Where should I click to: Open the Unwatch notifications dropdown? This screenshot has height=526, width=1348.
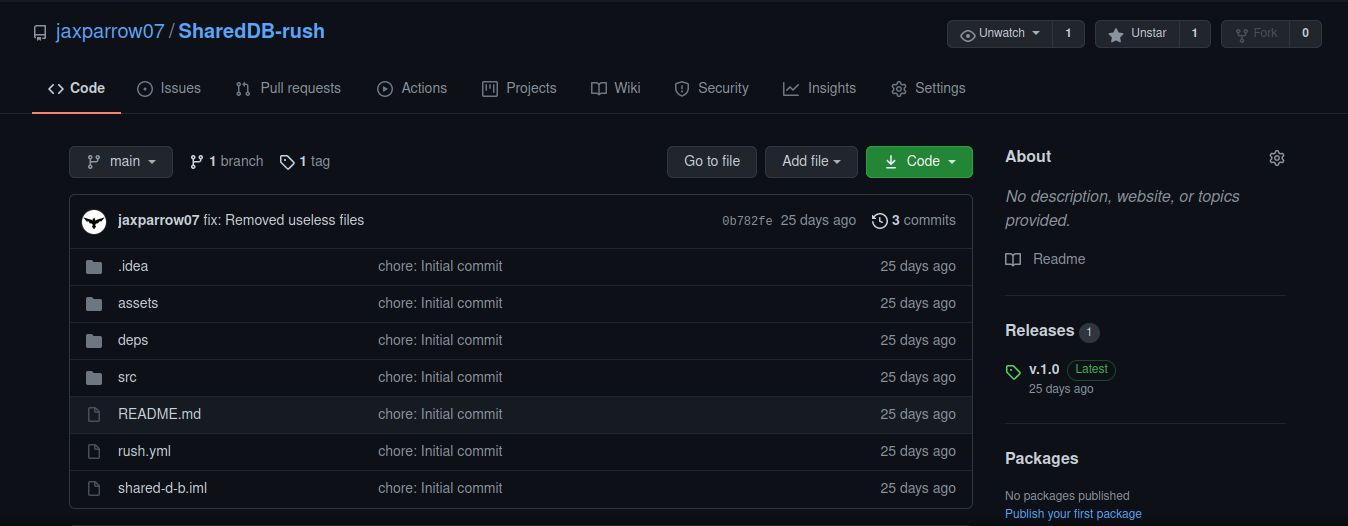[1000, 34]
